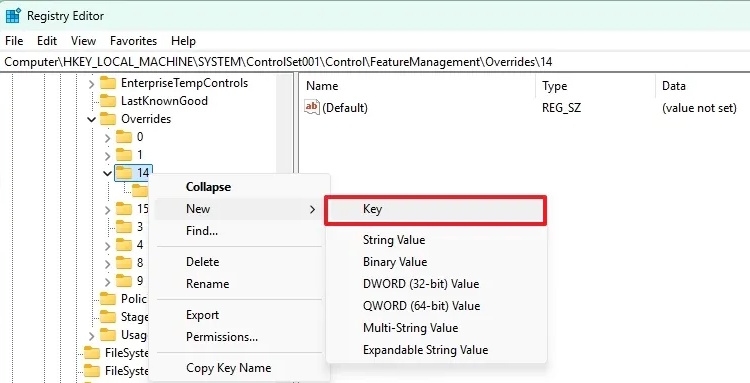The height and width of the screenshot is (383, 750).
Task: Expand key 8 under Overrides
Action: [x=107, y=263]
